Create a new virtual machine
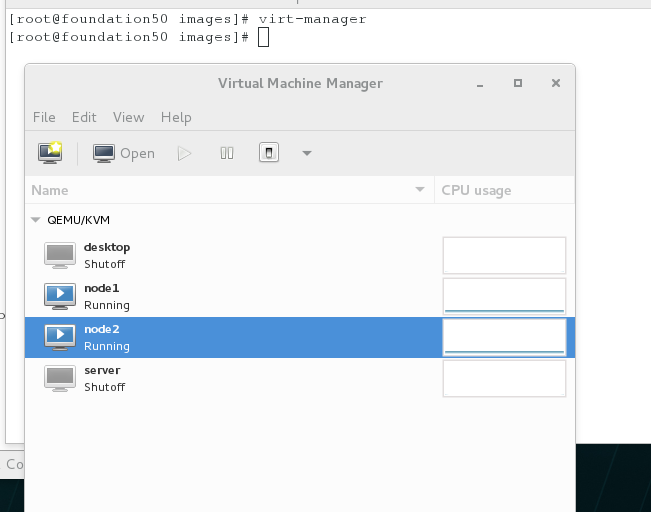The height and width of the screenshot is (512, 651). tap(50, 153)
